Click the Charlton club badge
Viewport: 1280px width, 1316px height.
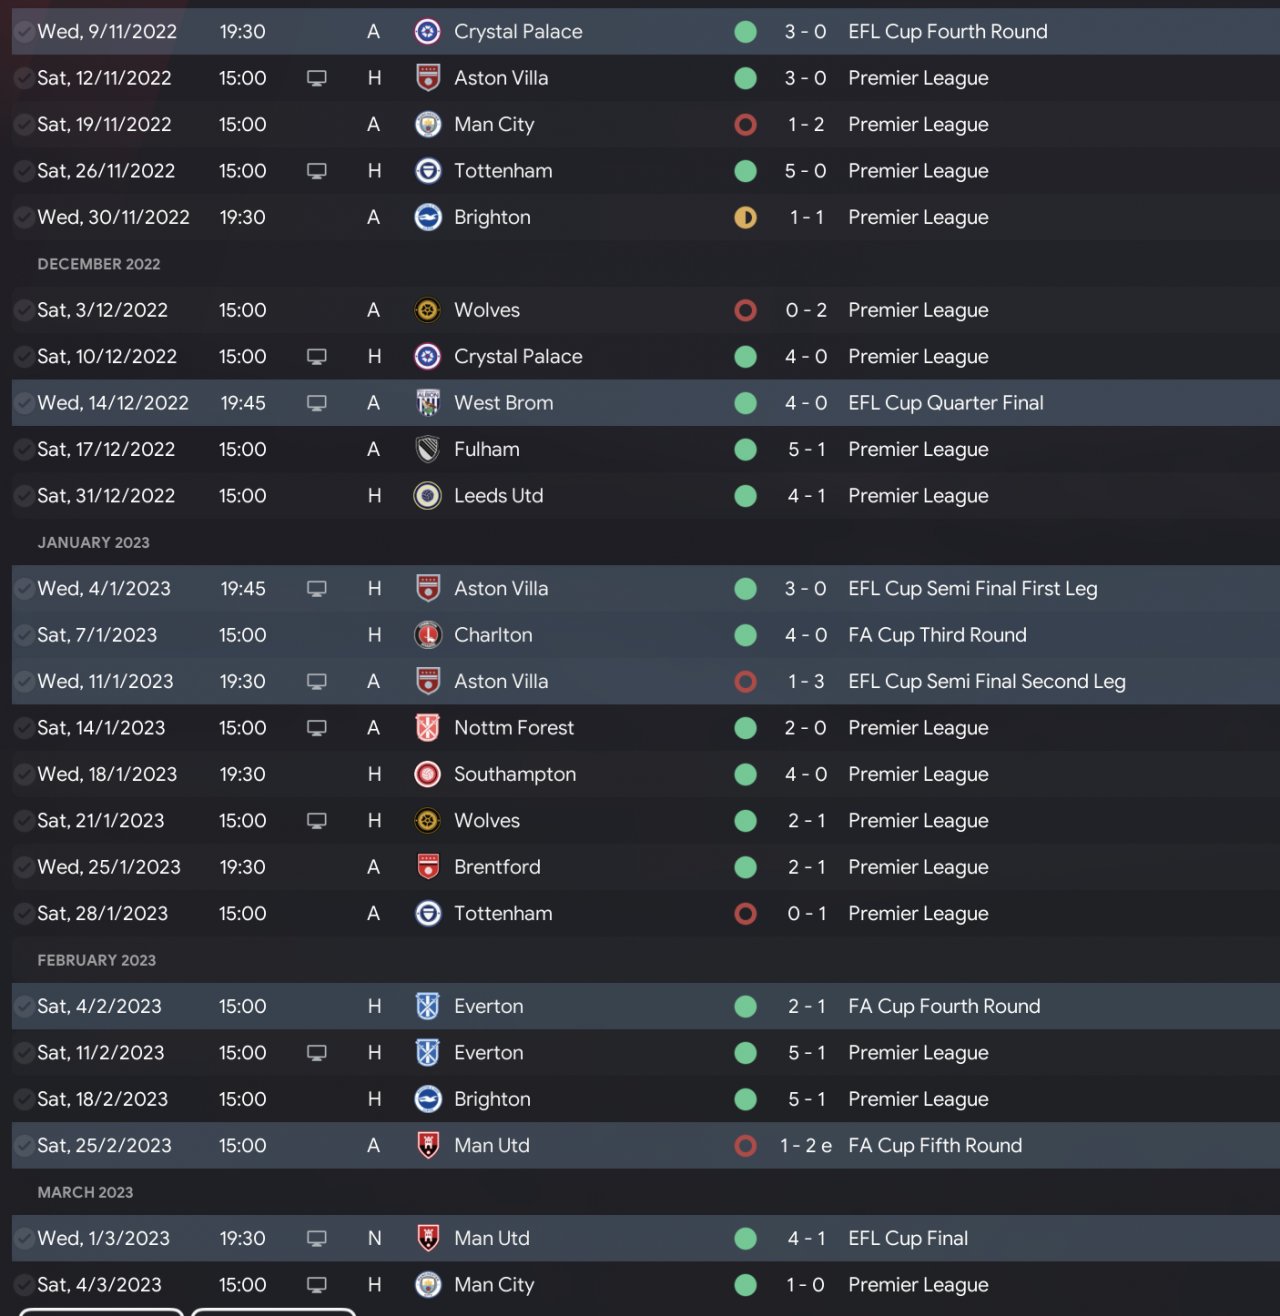[x=428, y=635]
